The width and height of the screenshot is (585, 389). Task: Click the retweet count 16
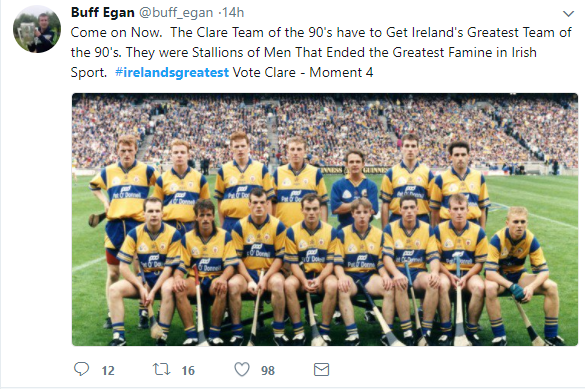tap(188, 370)
